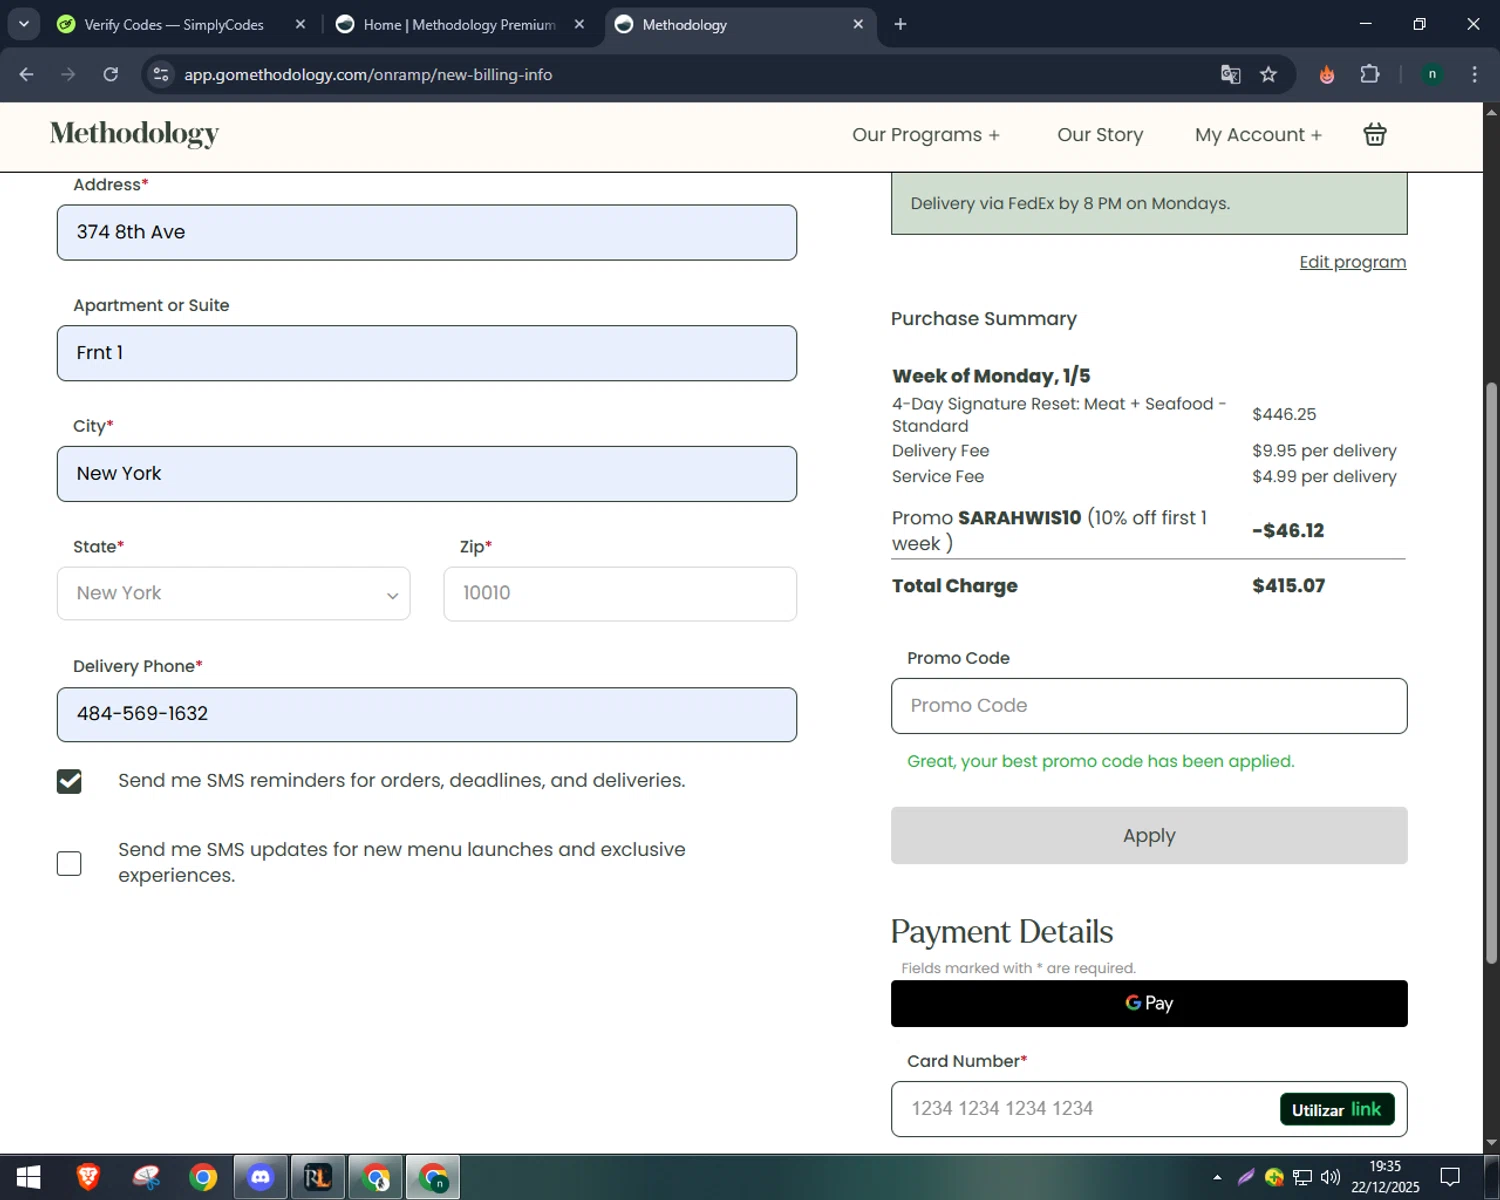The image size is (1500, 1200).
Task: Open the browser extensions puzzle icon
Action: pos(1370,74)
